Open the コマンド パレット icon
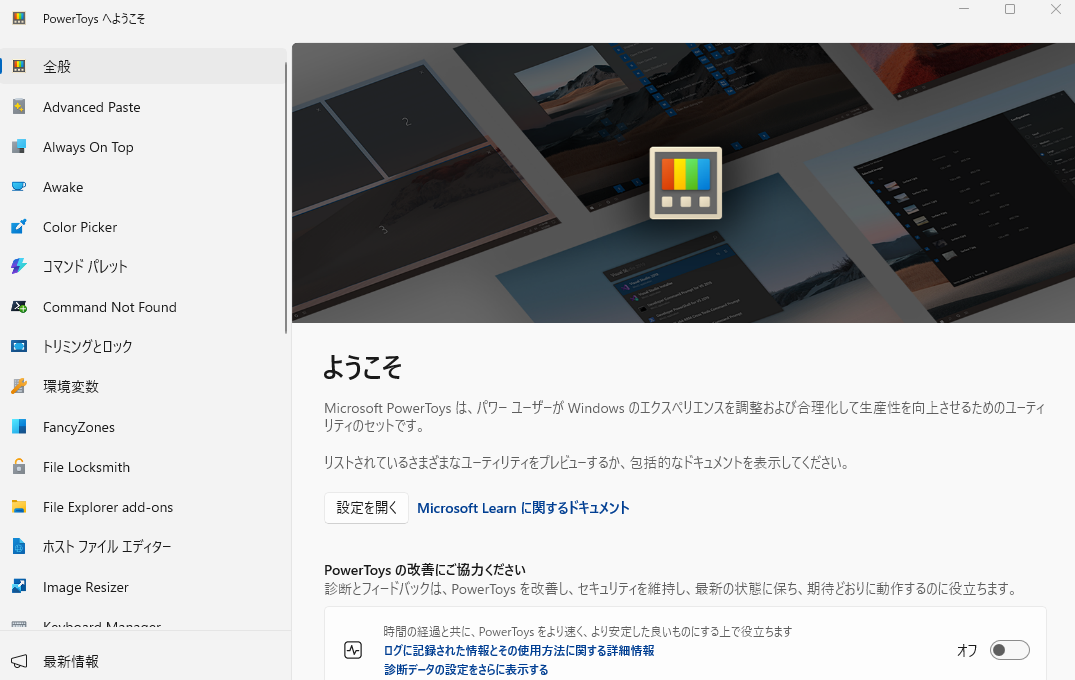 19,267
